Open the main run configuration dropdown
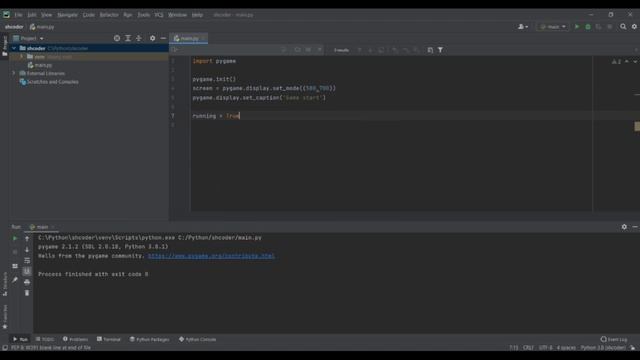Image resolution: width=640 pixels, height=360 pixels. 553,27
